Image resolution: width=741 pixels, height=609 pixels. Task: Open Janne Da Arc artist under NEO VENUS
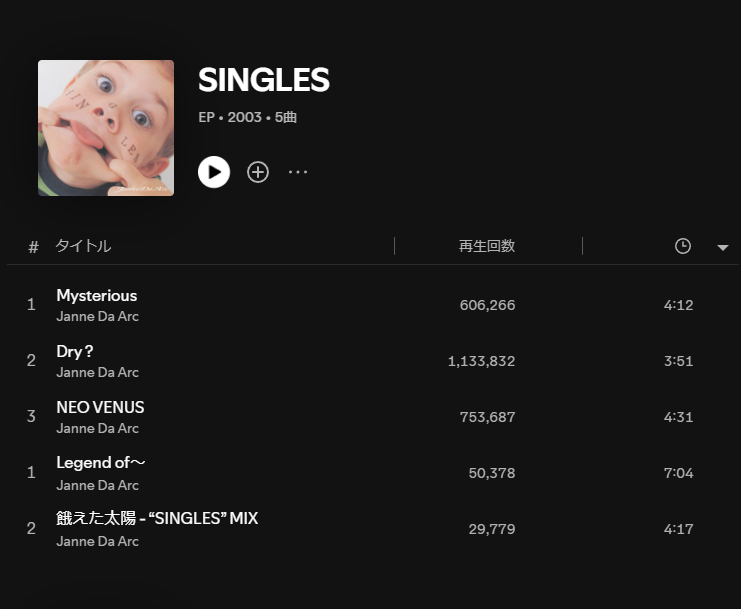click(98, 428)
